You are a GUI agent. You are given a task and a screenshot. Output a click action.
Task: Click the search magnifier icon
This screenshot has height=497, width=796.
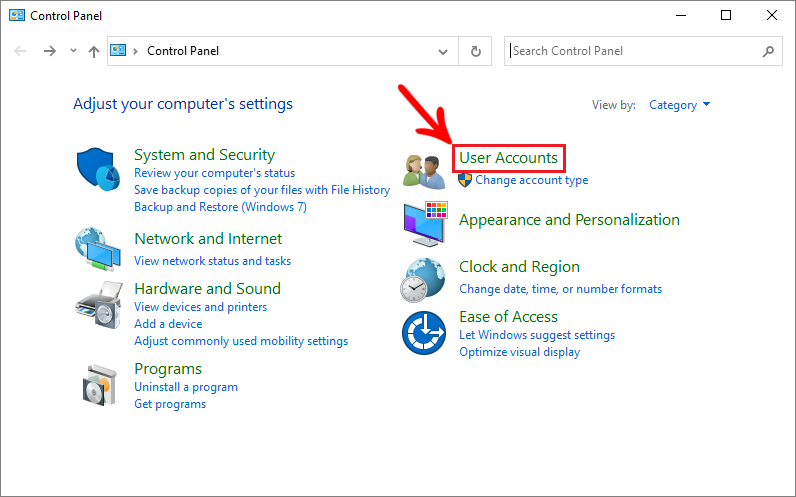point(768,51)
